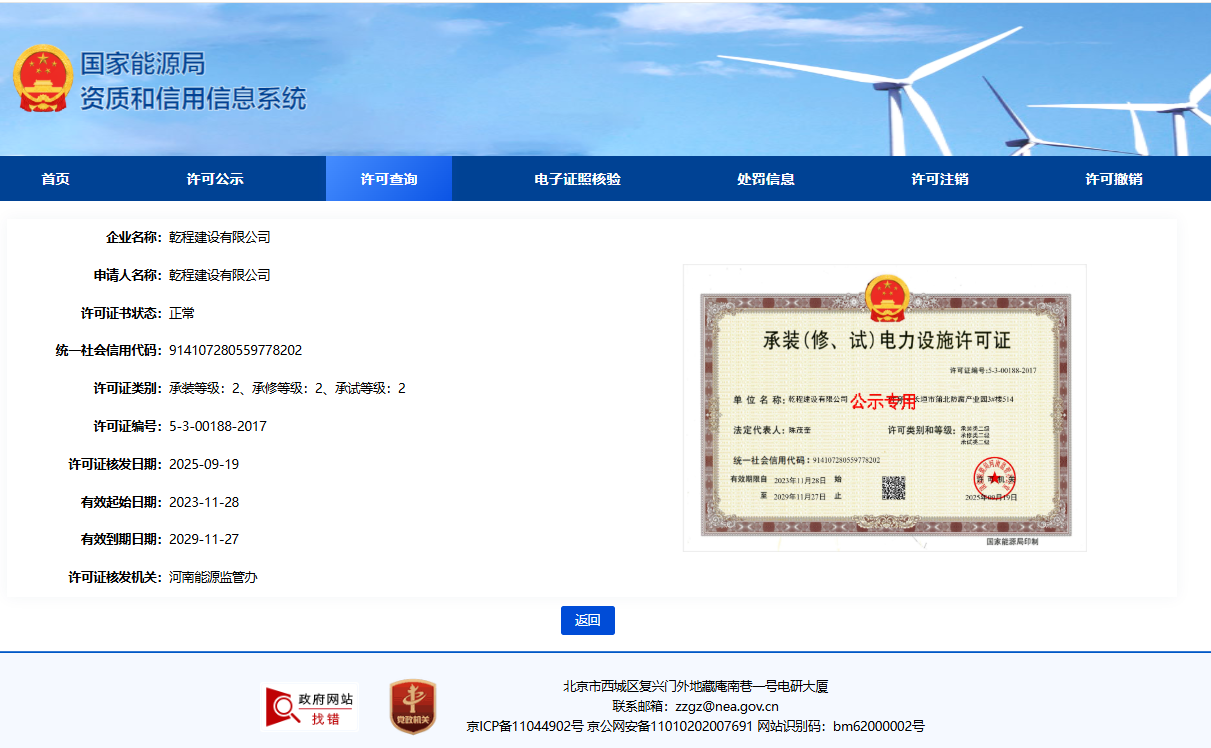
Task: Click the 党政机关 red emblem badge
Action: [x=413, y=707]
